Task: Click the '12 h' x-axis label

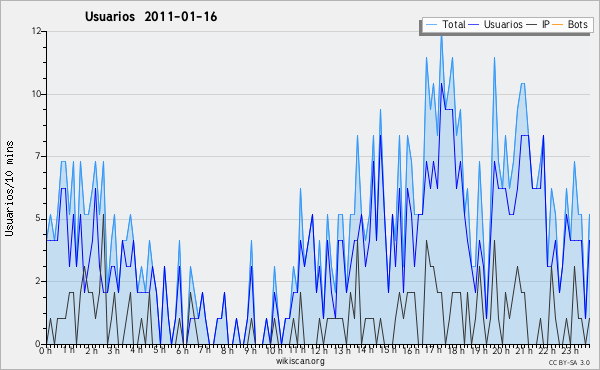Action: 319,350
